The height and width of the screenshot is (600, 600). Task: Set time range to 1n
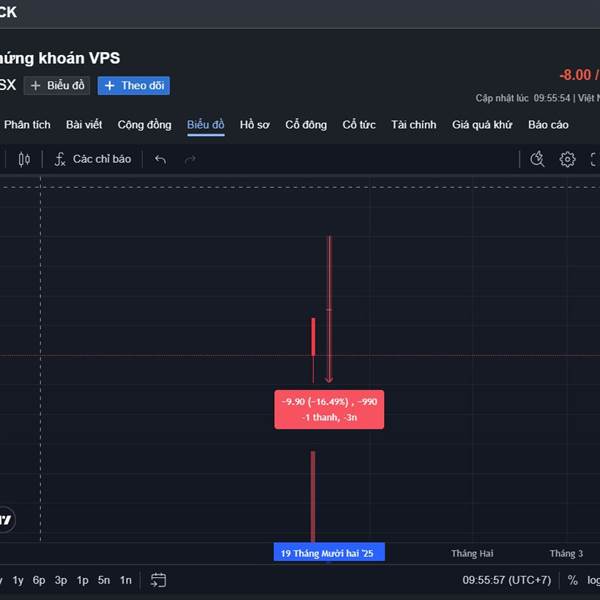click(x=126, y=580)
